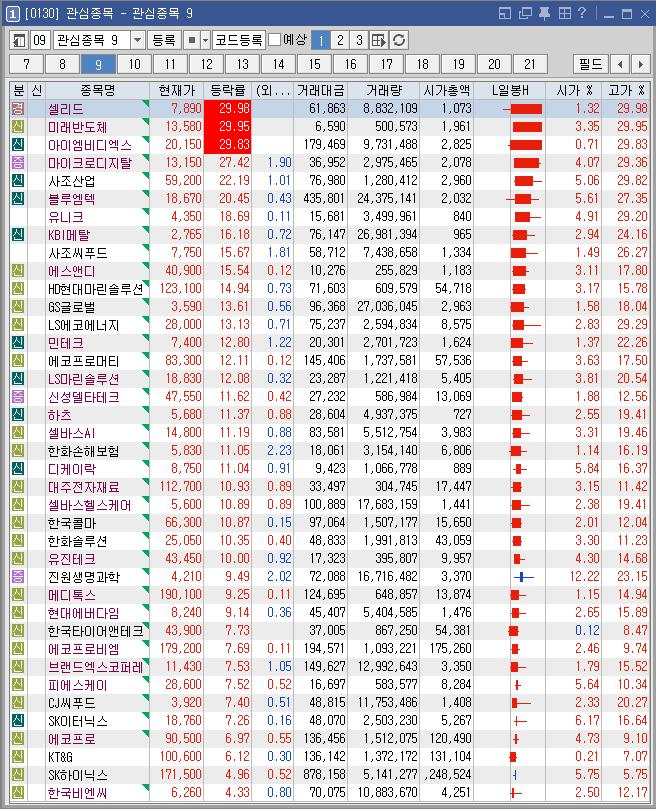
Task: Click the 신 badge in 사조산업 row
Action: pos(18,181)
